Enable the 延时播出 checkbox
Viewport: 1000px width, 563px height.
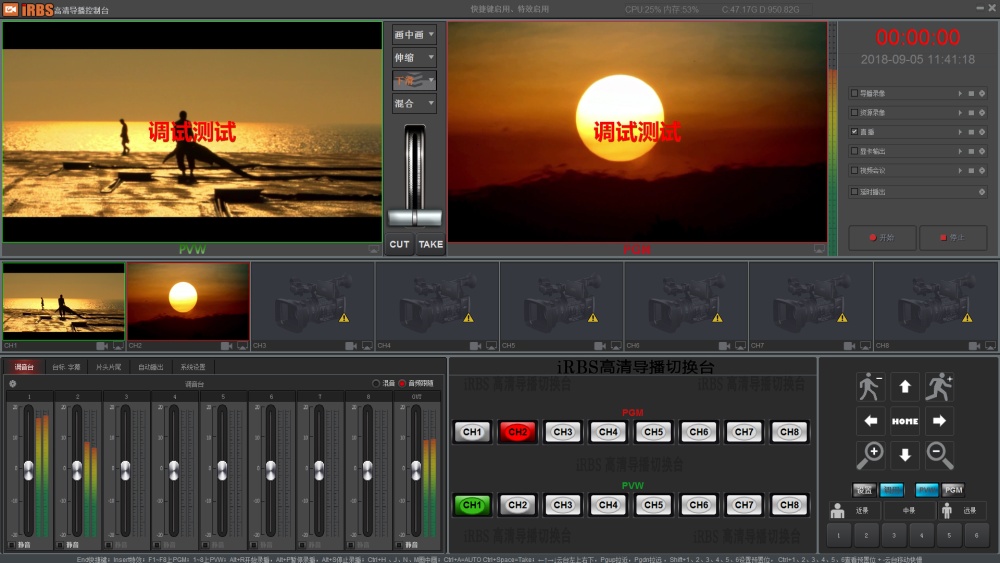point(855,192)
